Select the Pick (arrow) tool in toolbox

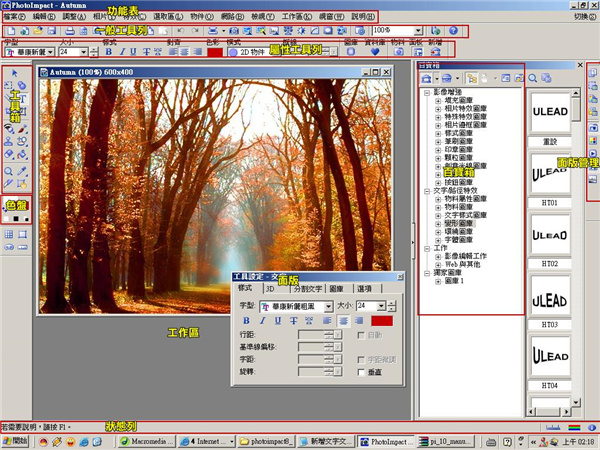point(15,73)
